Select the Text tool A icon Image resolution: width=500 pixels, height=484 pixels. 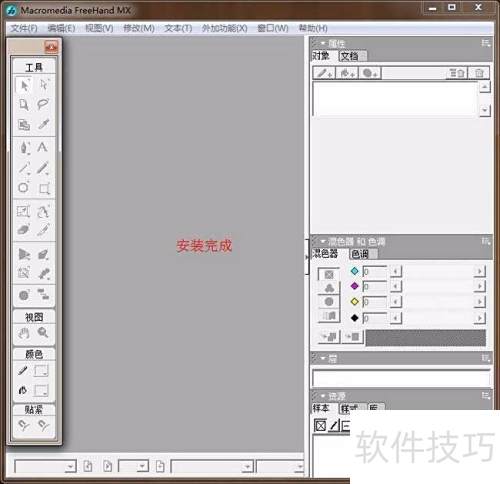click(43, 147)
